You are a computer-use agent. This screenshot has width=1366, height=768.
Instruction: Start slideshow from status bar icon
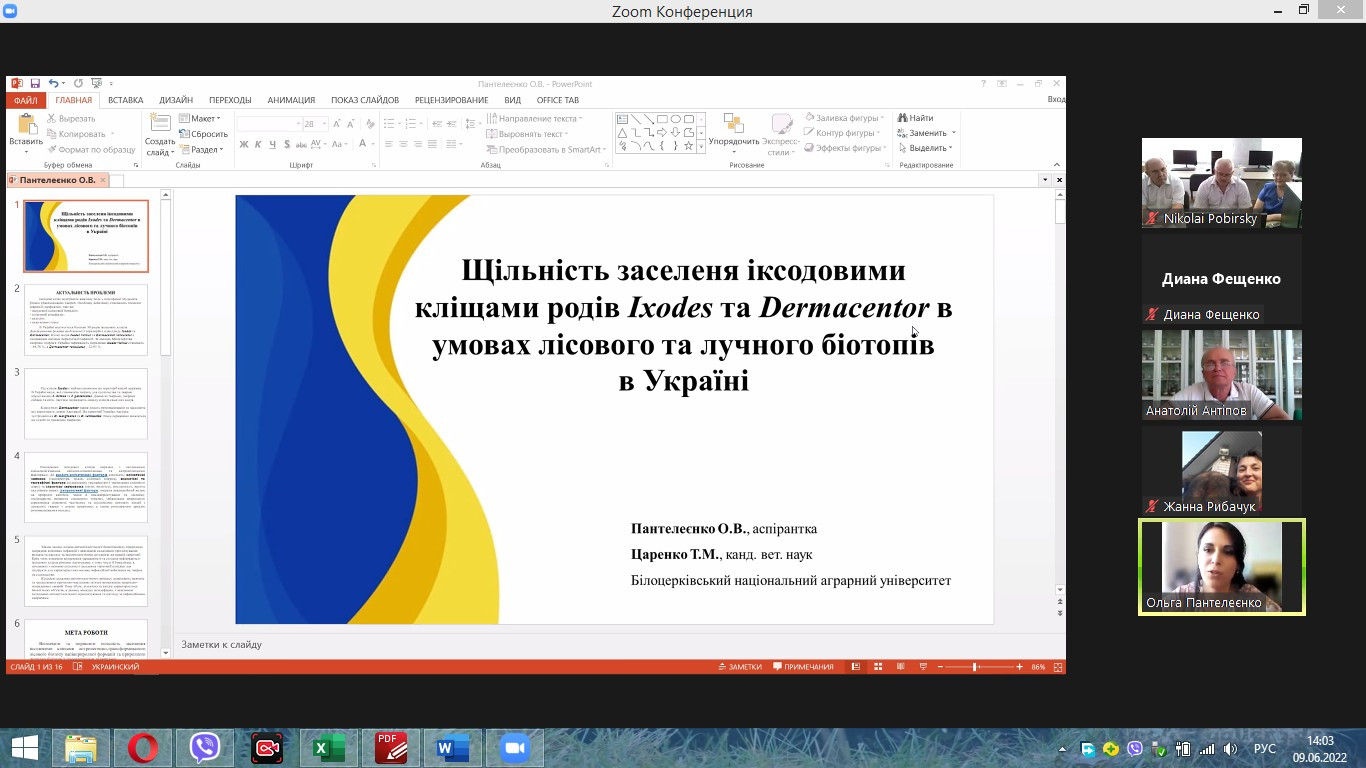[x=921, y=667]
